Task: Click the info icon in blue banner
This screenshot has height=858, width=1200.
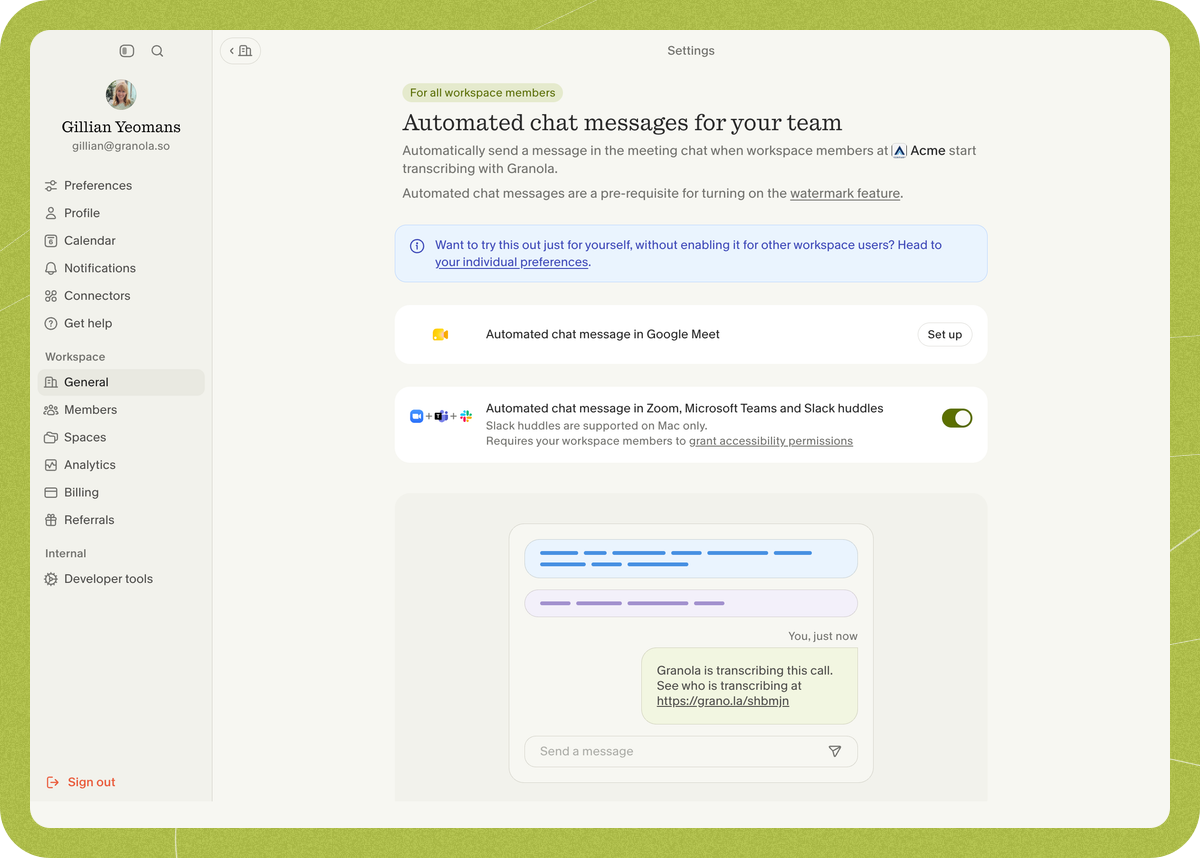Action: pyautogui.click(x=417, y=246)
